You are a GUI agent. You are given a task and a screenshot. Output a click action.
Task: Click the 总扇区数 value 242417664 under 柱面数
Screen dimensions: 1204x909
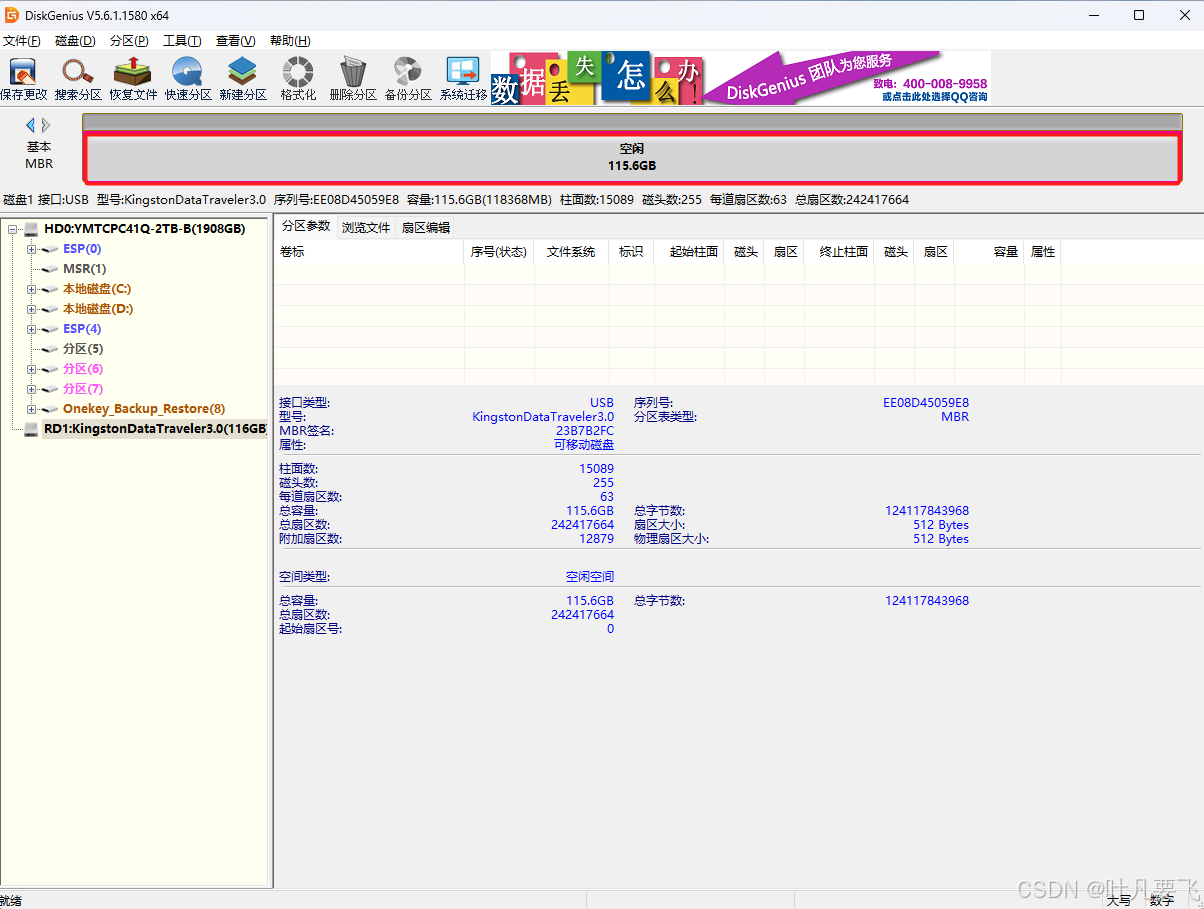pos(582,525)
